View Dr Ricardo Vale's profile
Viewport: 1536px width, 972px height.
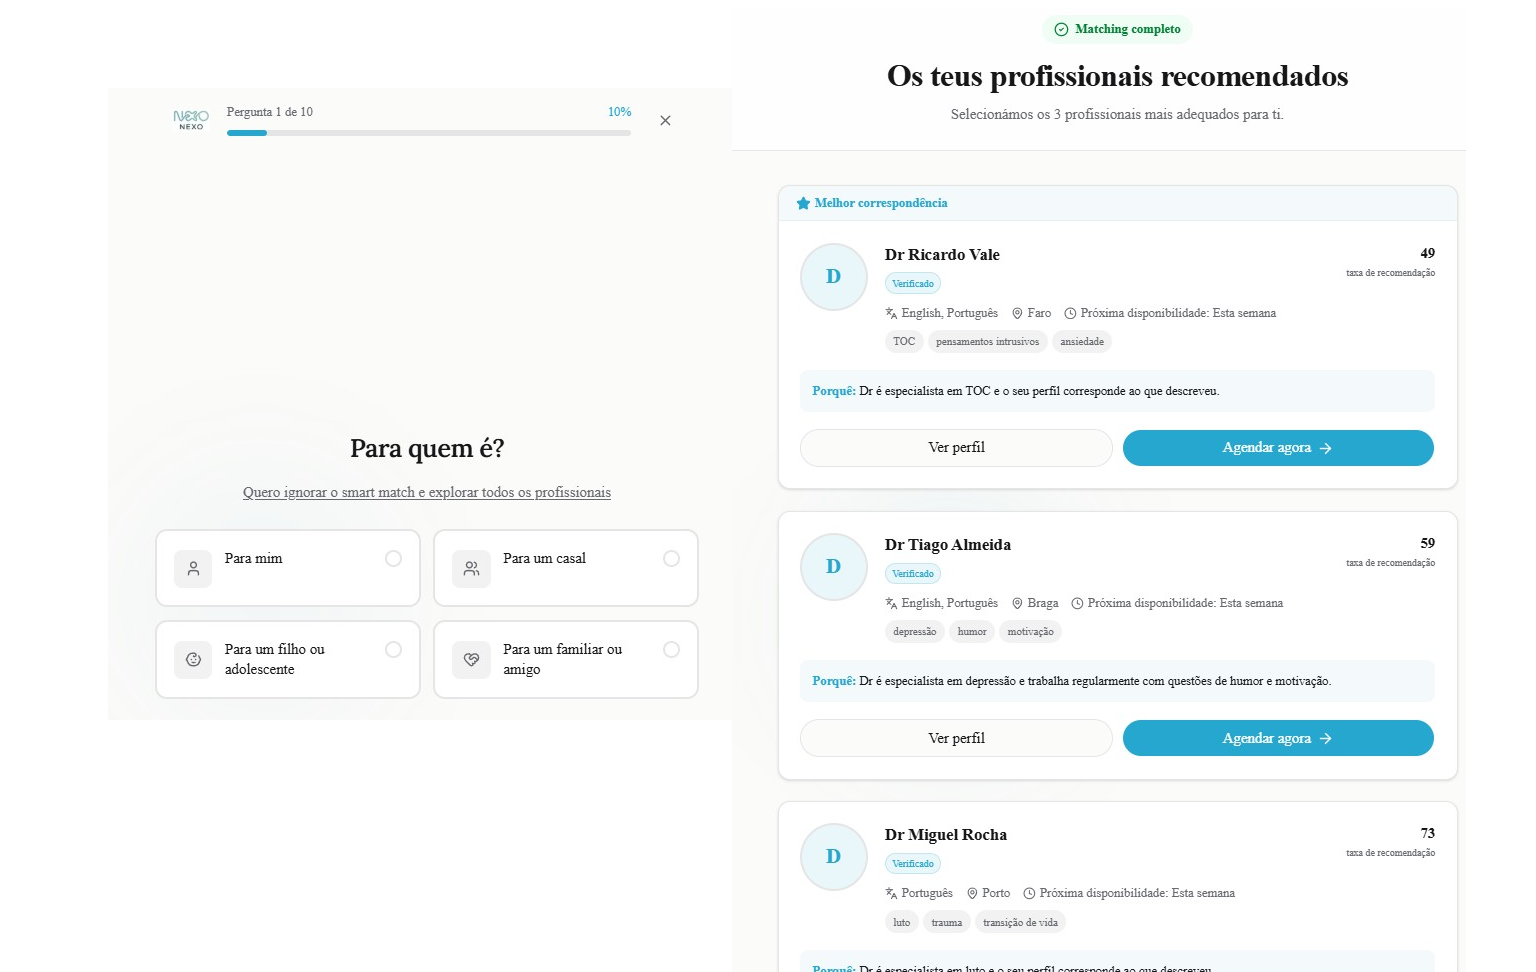pos(955,448)
